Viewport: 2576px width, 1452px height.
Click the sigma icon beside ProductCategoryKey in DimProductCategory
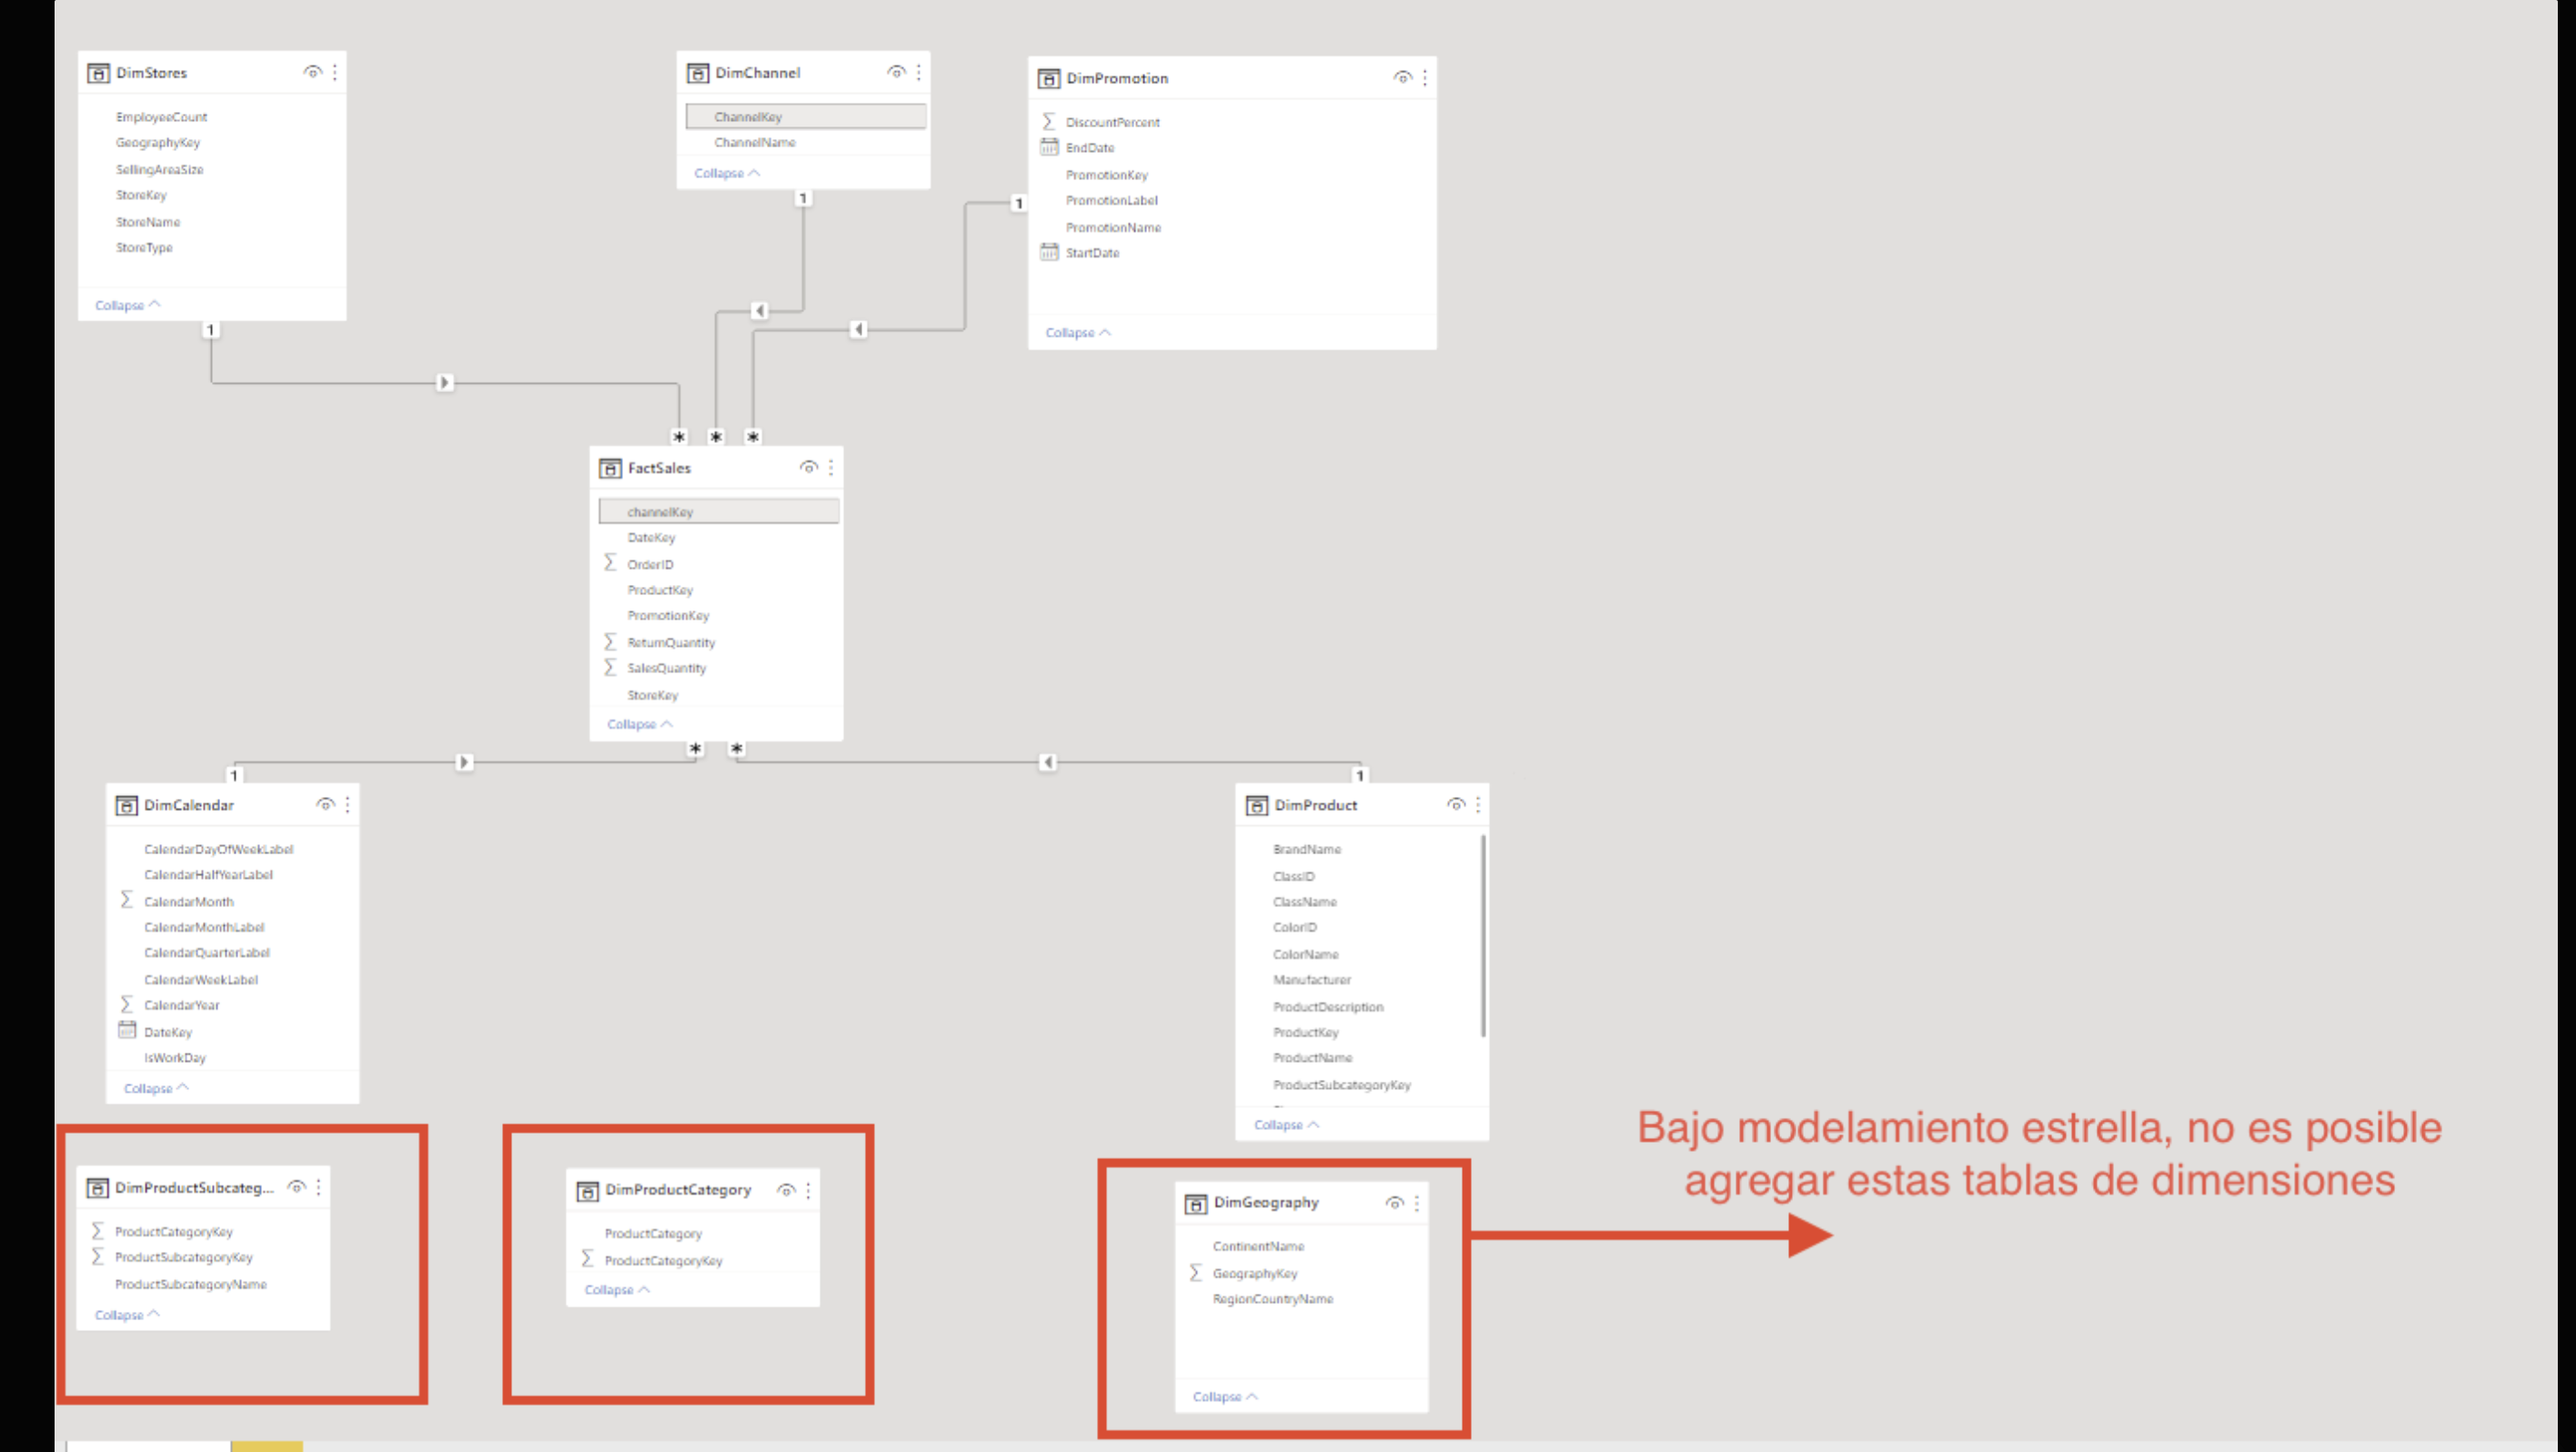586,1260
